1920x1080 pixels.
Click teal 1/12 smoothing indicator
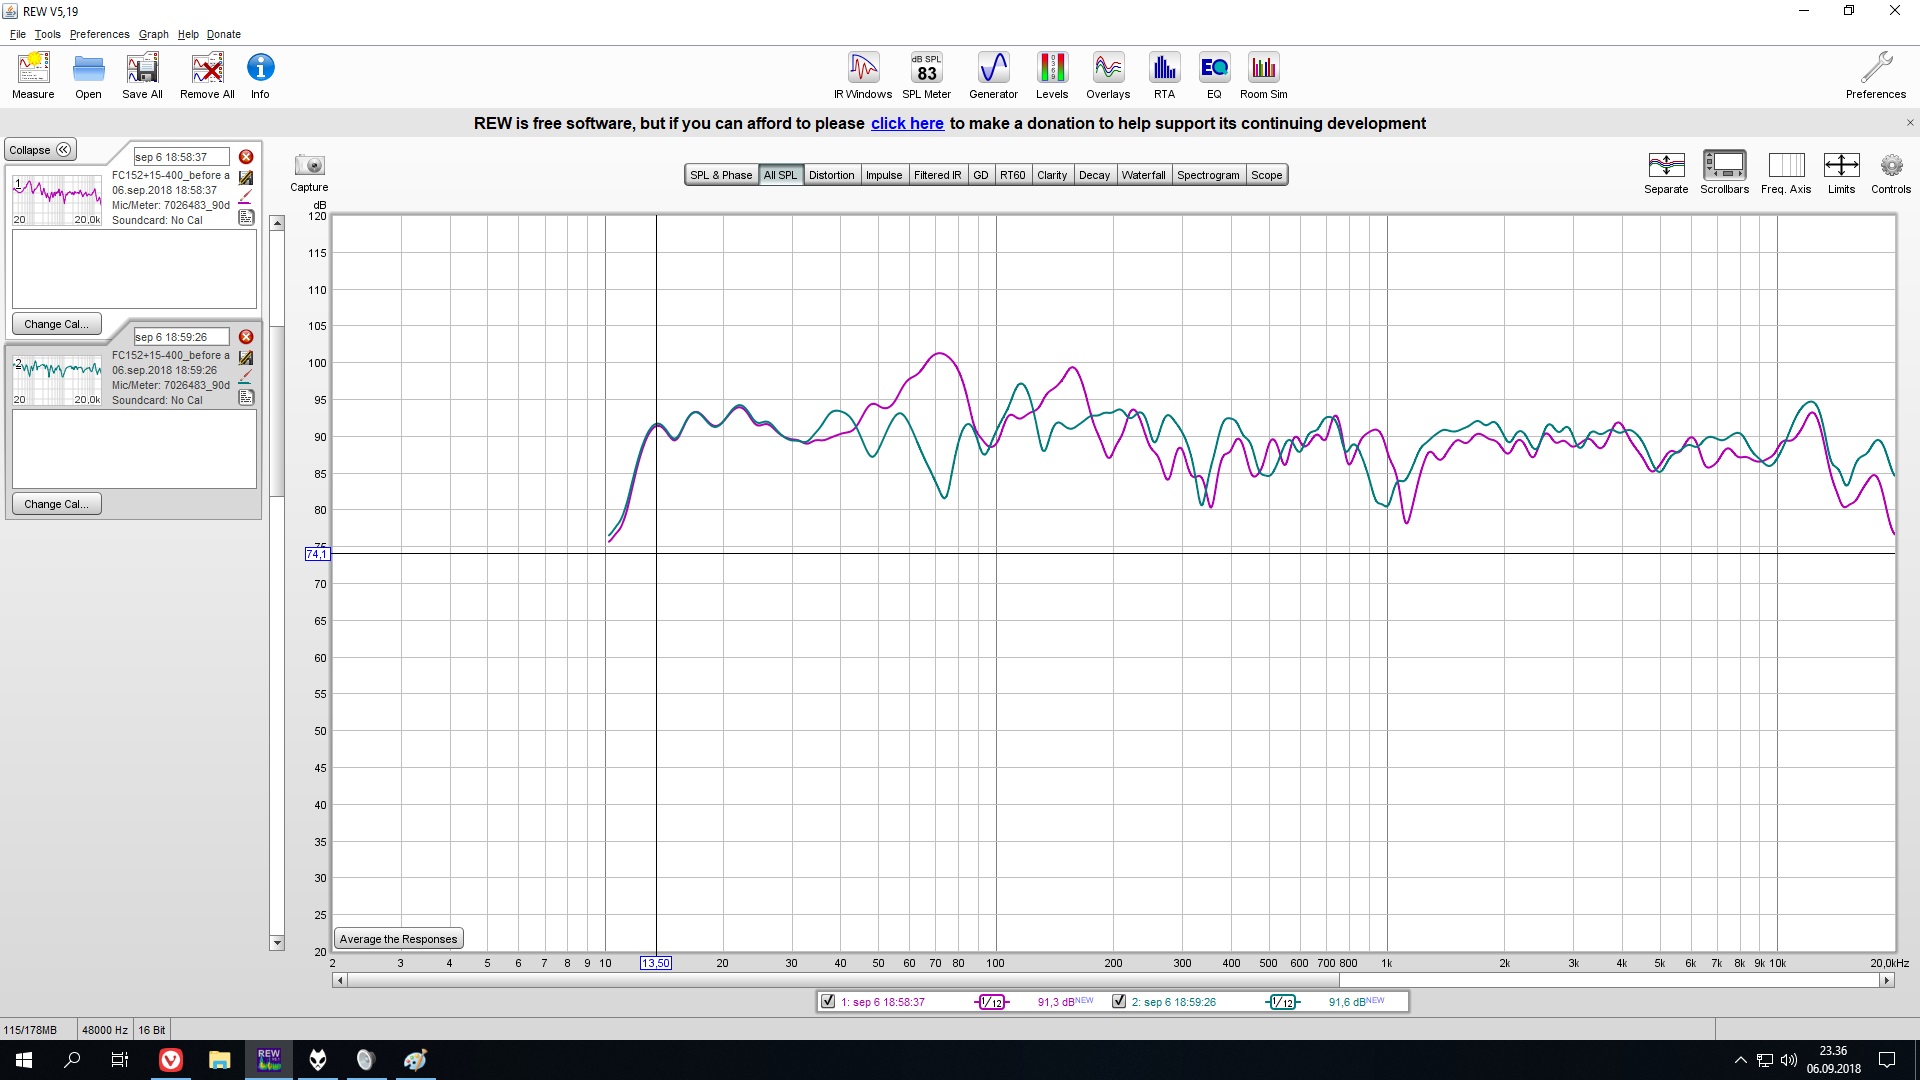[x=1283, y=1002]
